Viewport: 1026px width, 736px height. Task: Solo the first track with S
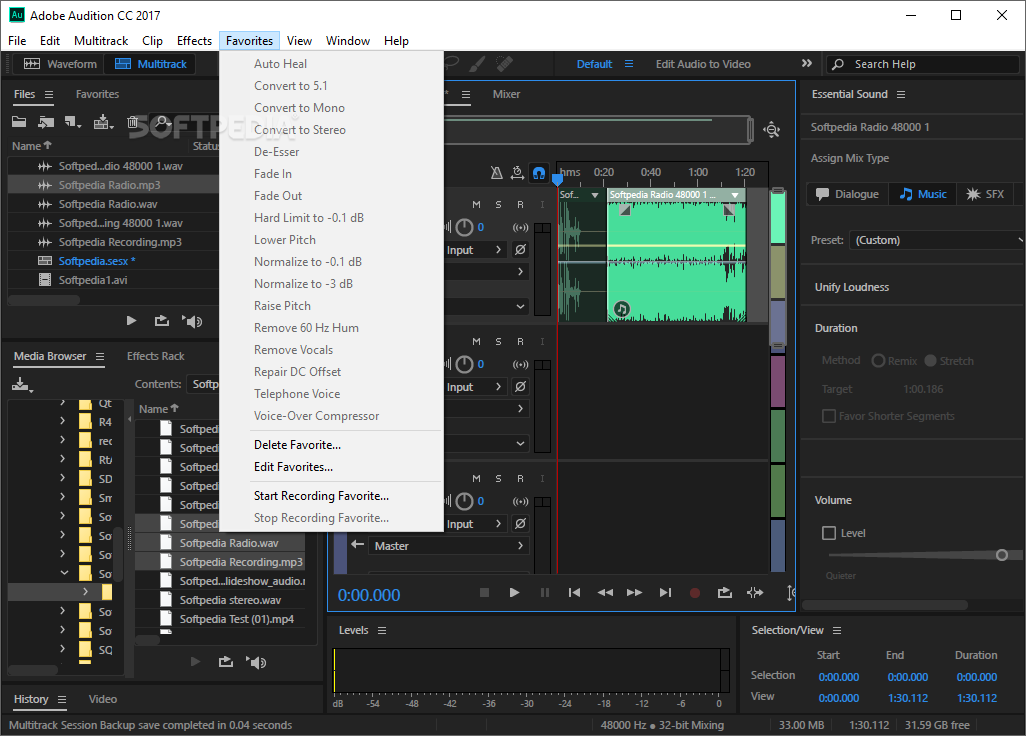[499, 205]
